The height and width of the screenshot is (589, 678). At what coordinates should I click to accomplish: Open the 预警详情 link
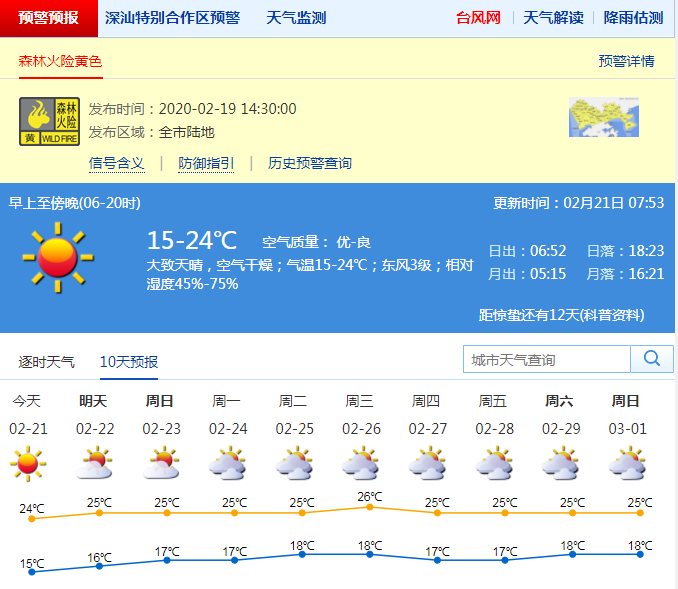pos(626,61)
